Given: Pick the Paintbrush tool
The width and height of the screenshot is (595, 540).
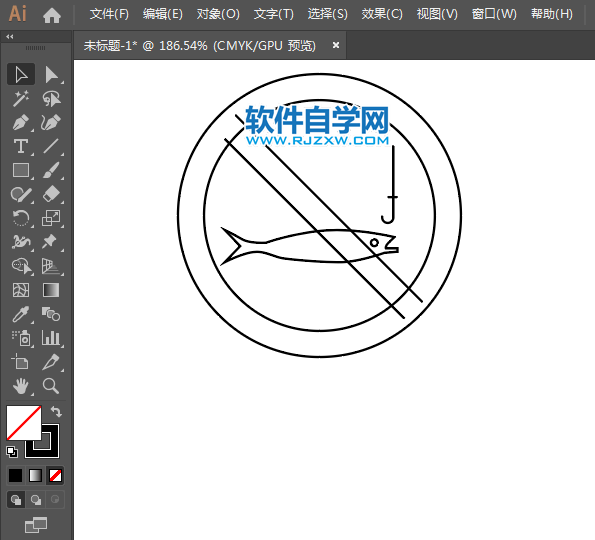Looking at the screenshot, I should (x=51, y=170).
